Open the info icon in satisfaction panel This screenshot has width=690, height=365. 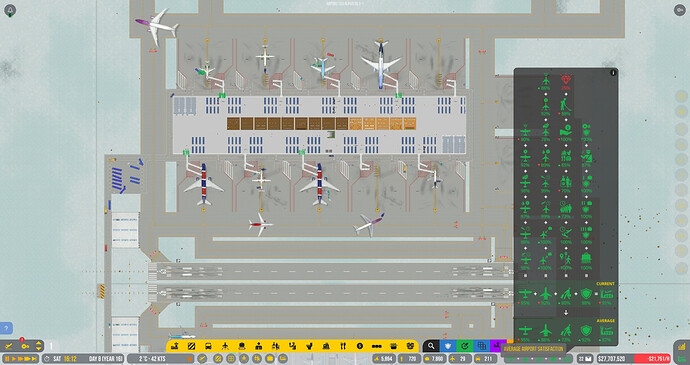tap(613, 73)
